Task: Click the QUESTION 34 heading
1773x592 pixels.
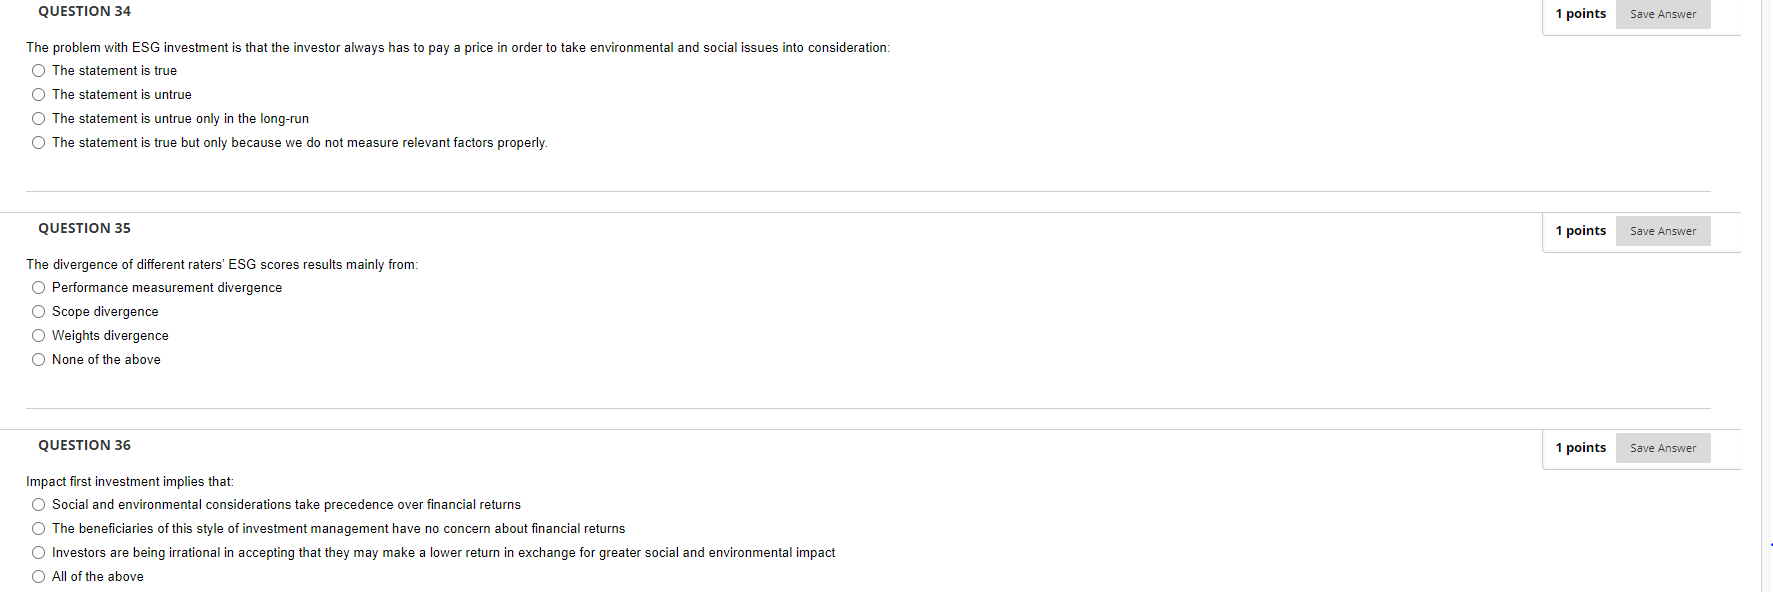Action: pos(84,11)
